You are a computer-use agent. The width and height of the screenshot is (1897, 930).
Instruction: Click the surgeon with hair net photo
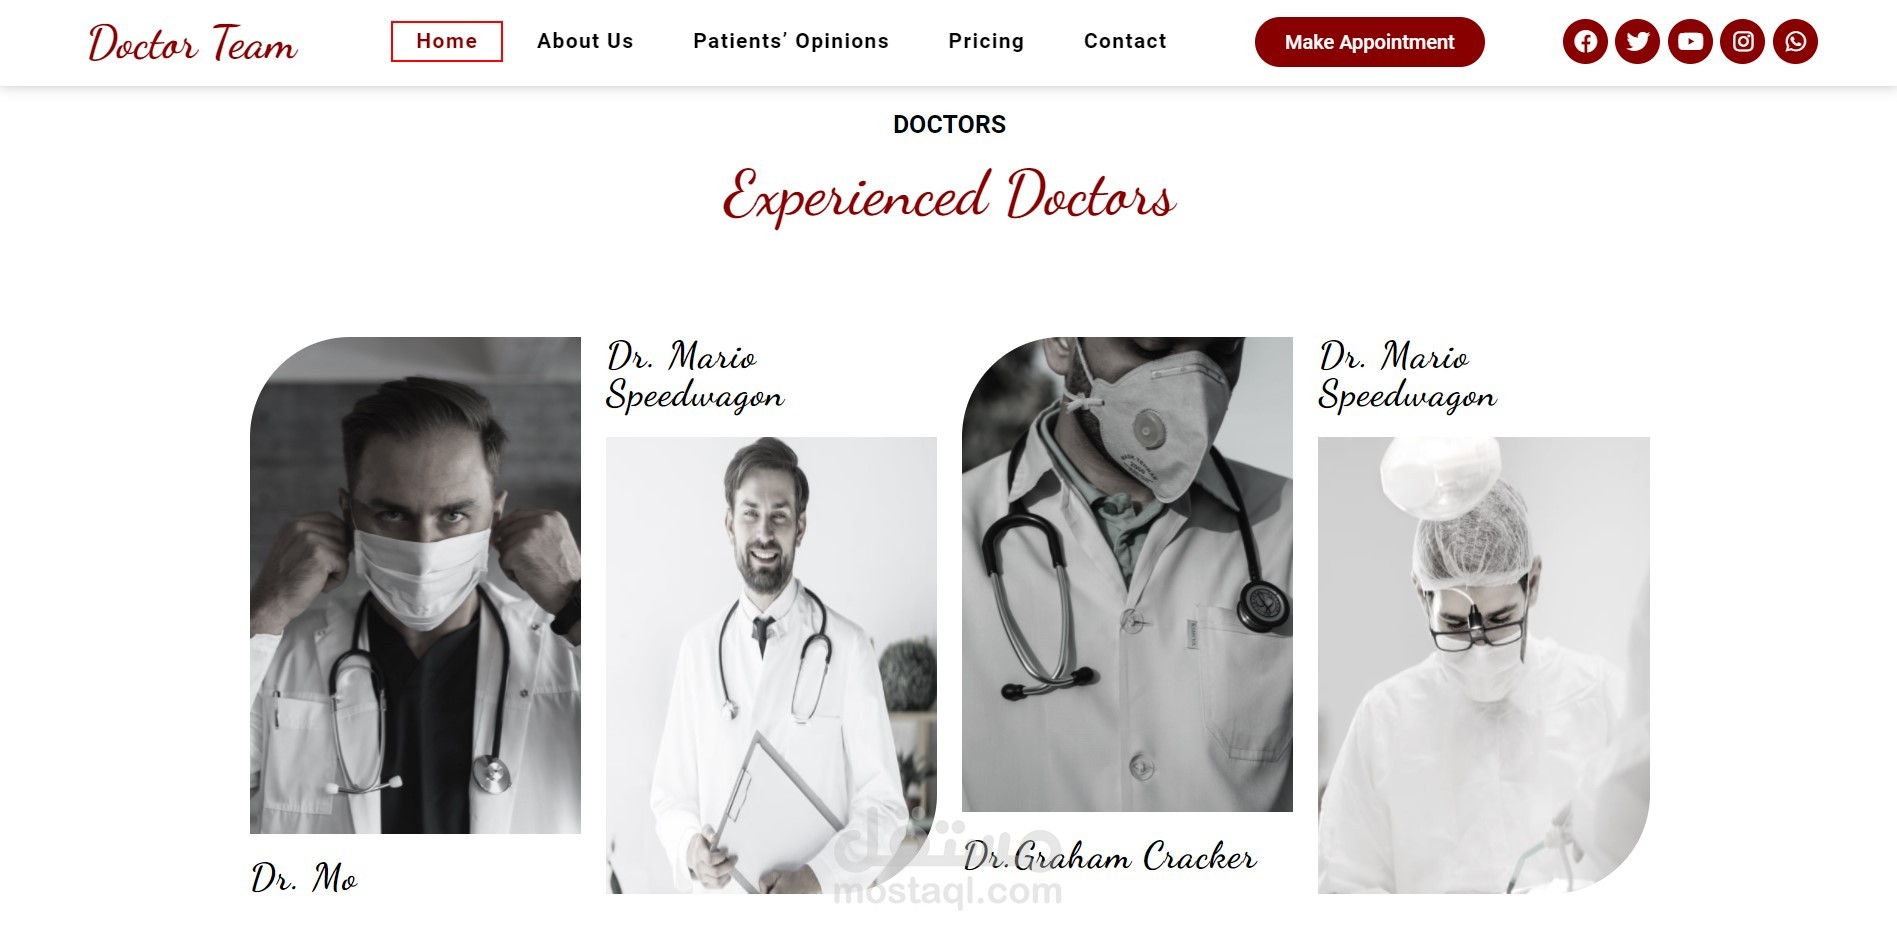(1484, 665)
